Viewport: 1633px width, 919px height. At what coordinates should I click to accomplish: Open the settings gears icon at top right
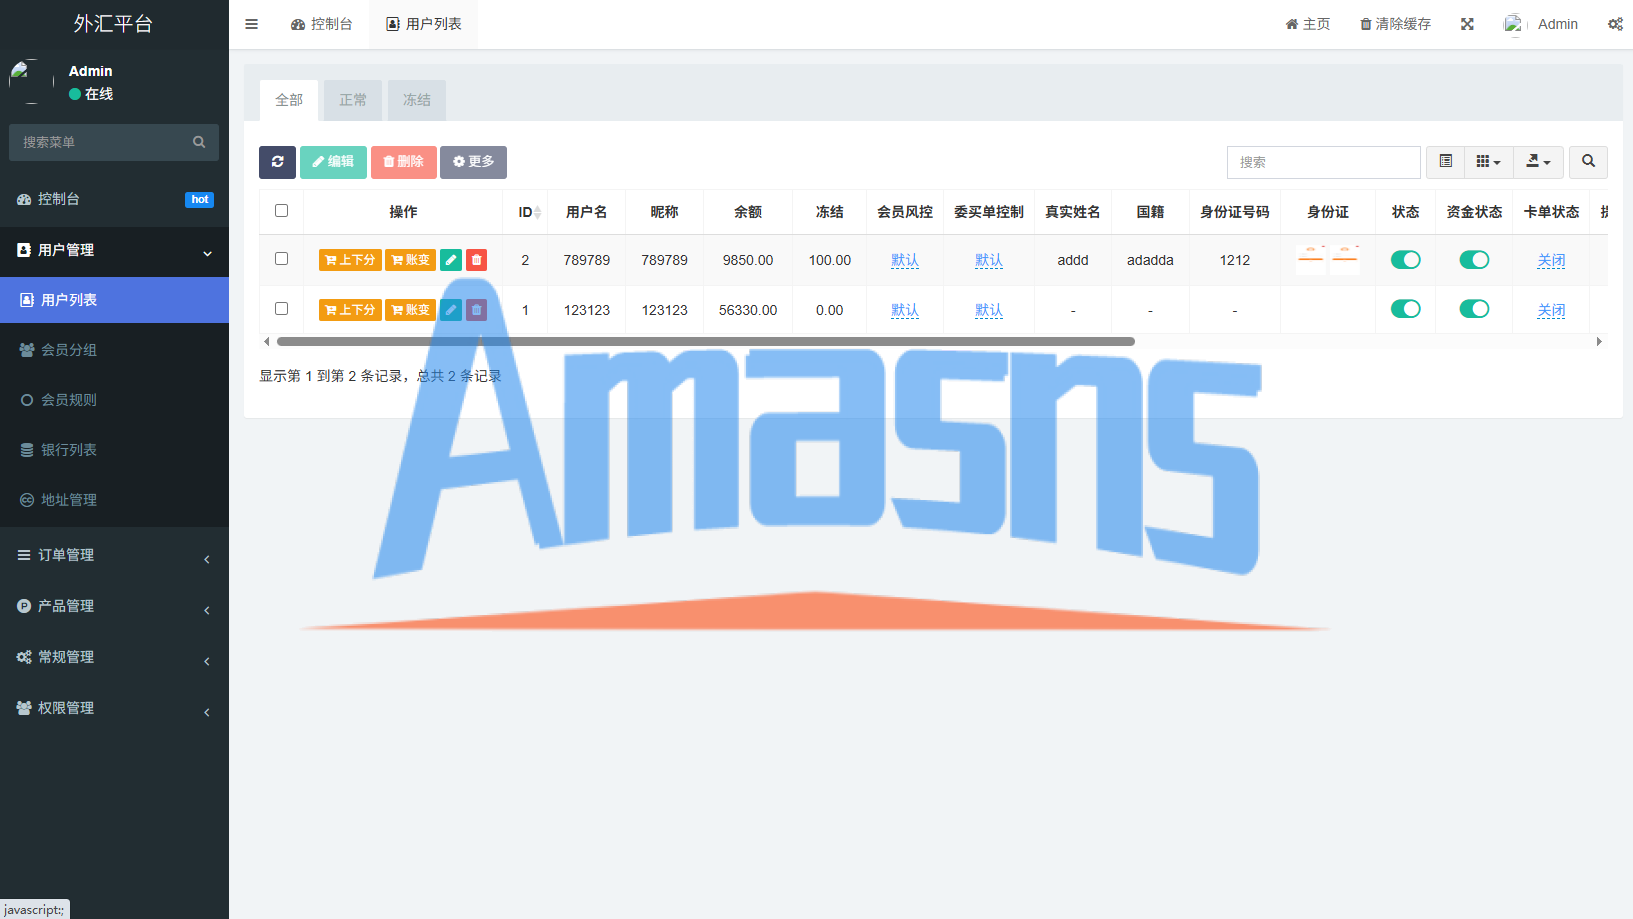[x=1615, y=24]
